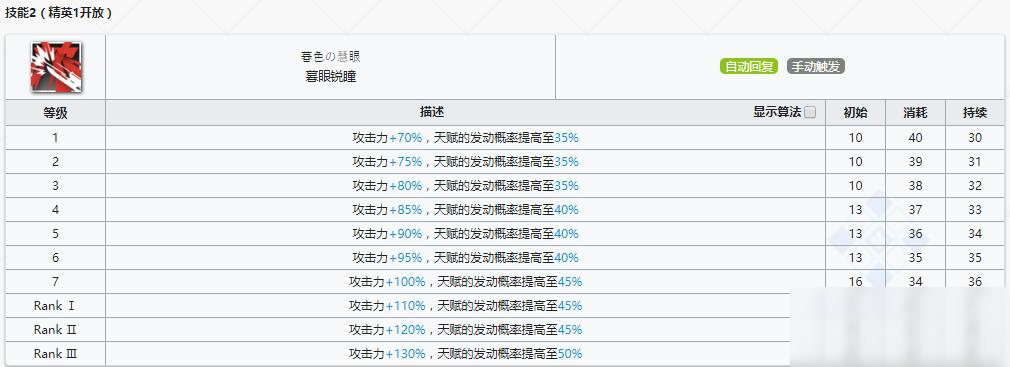Click the 等级 column header

55,113
